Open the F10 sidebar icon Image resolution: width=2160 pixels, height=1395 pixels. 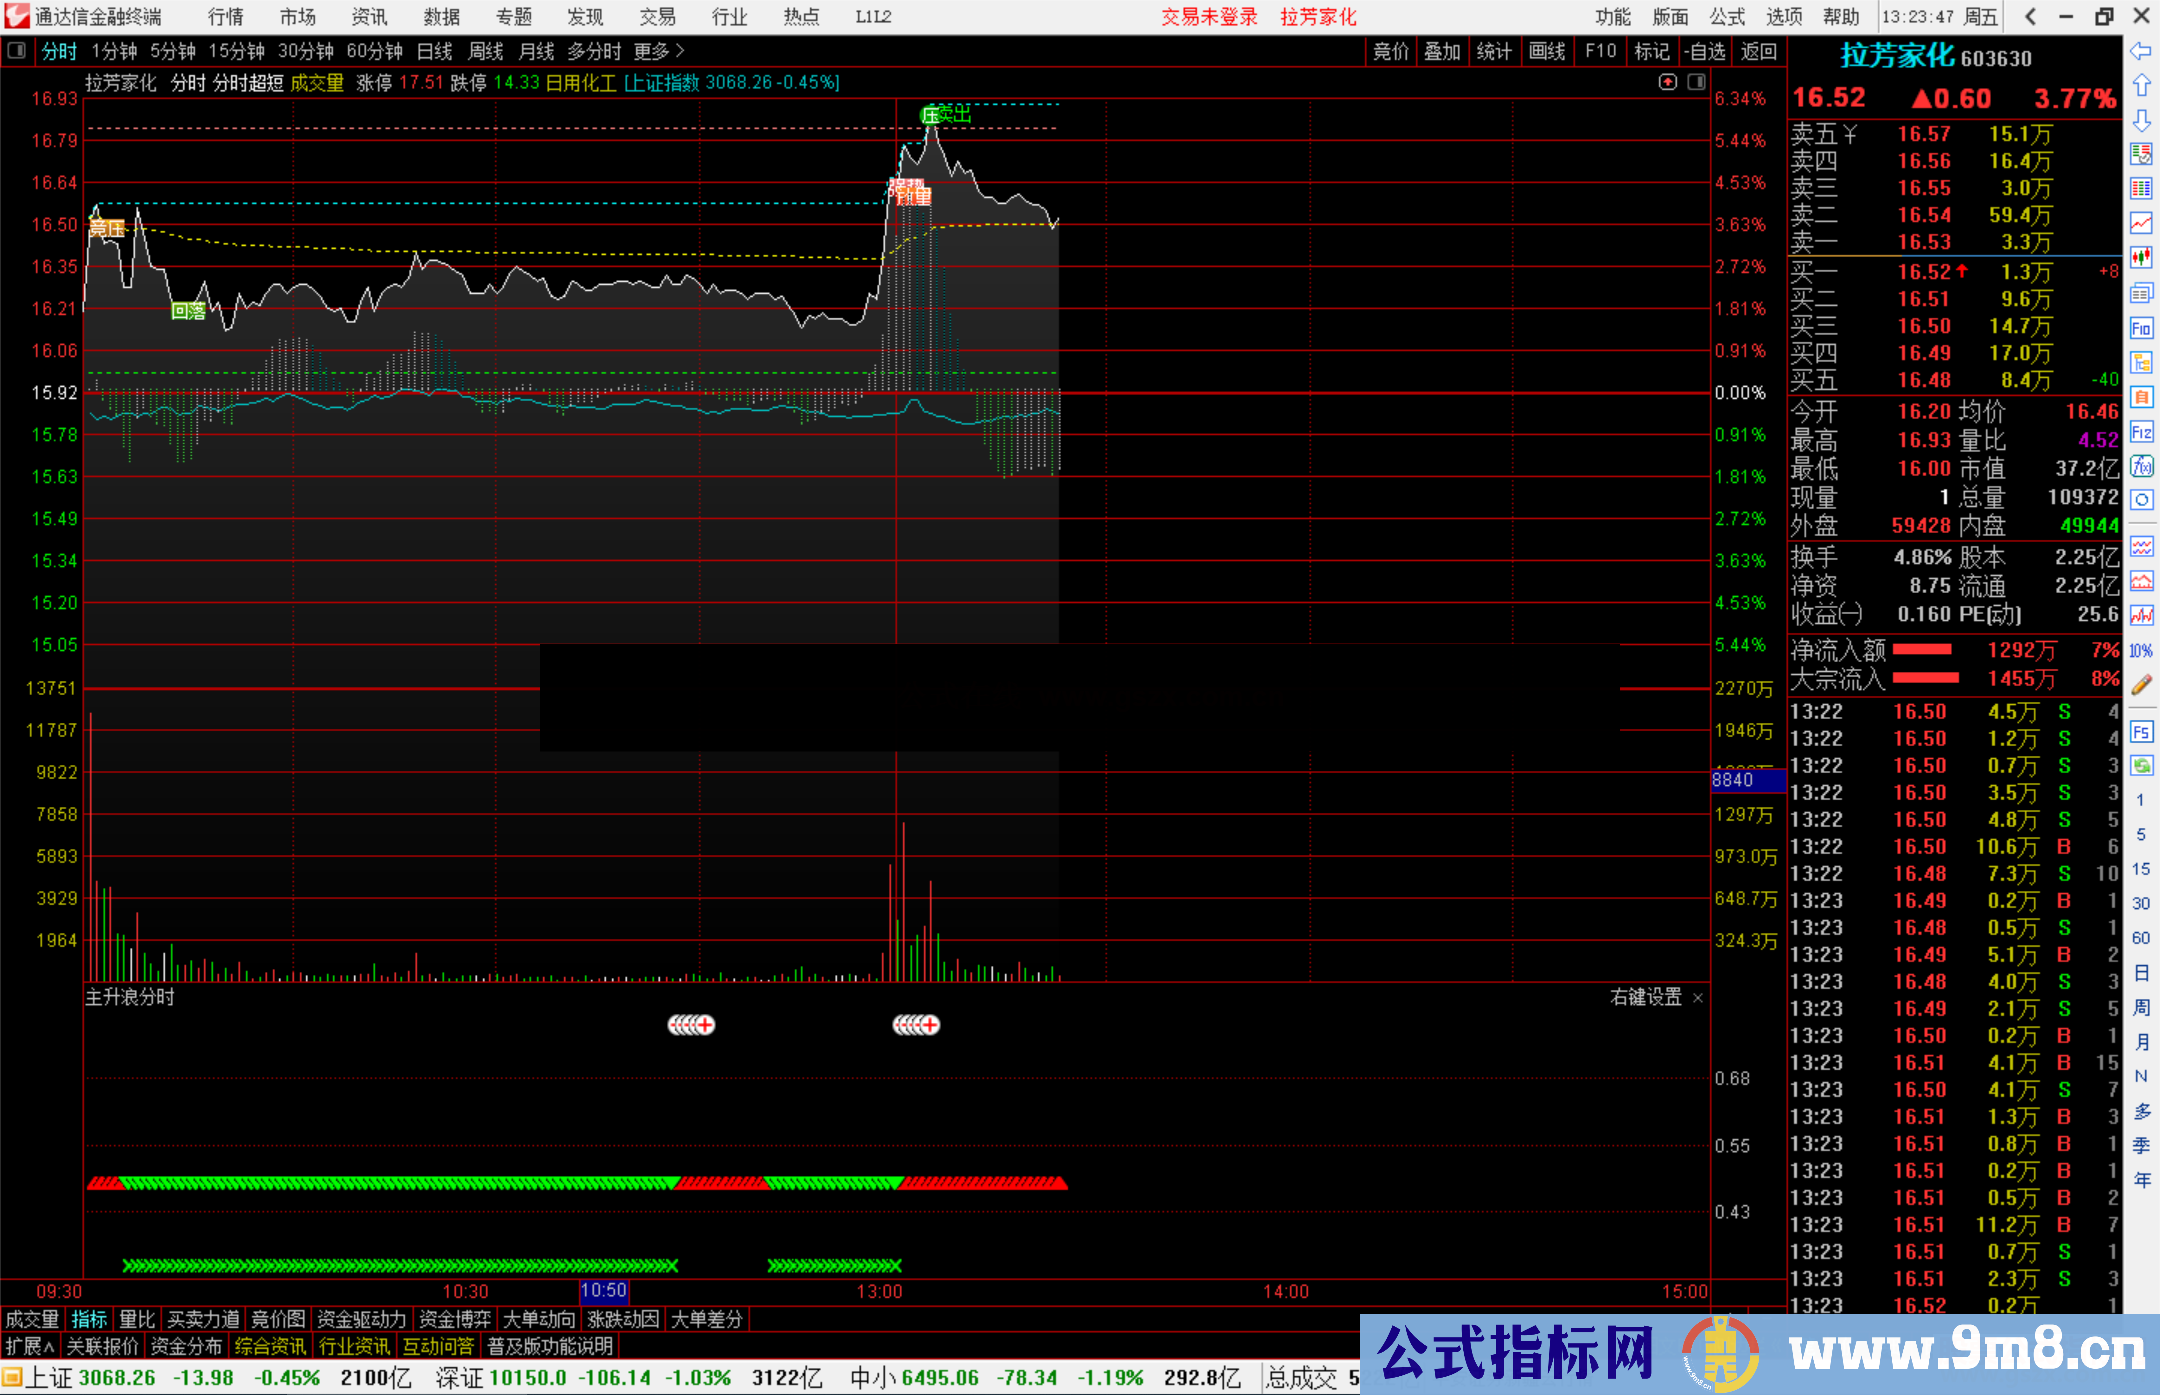click(x=2141, y=328)
